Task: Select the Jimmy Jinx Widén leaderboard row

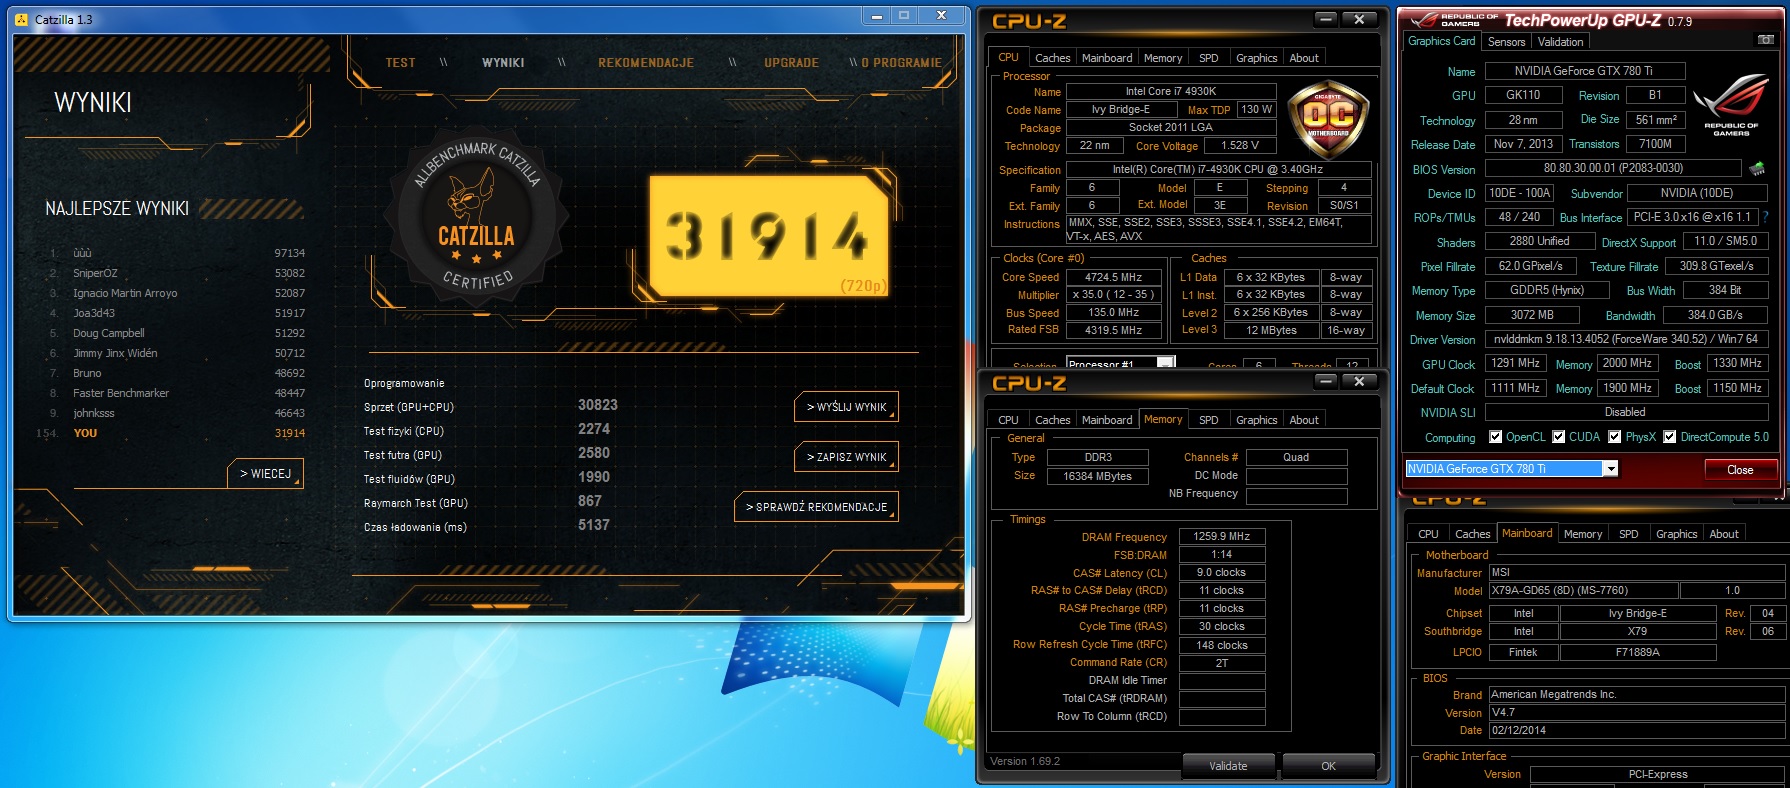Action: click(x=177, y=353)
